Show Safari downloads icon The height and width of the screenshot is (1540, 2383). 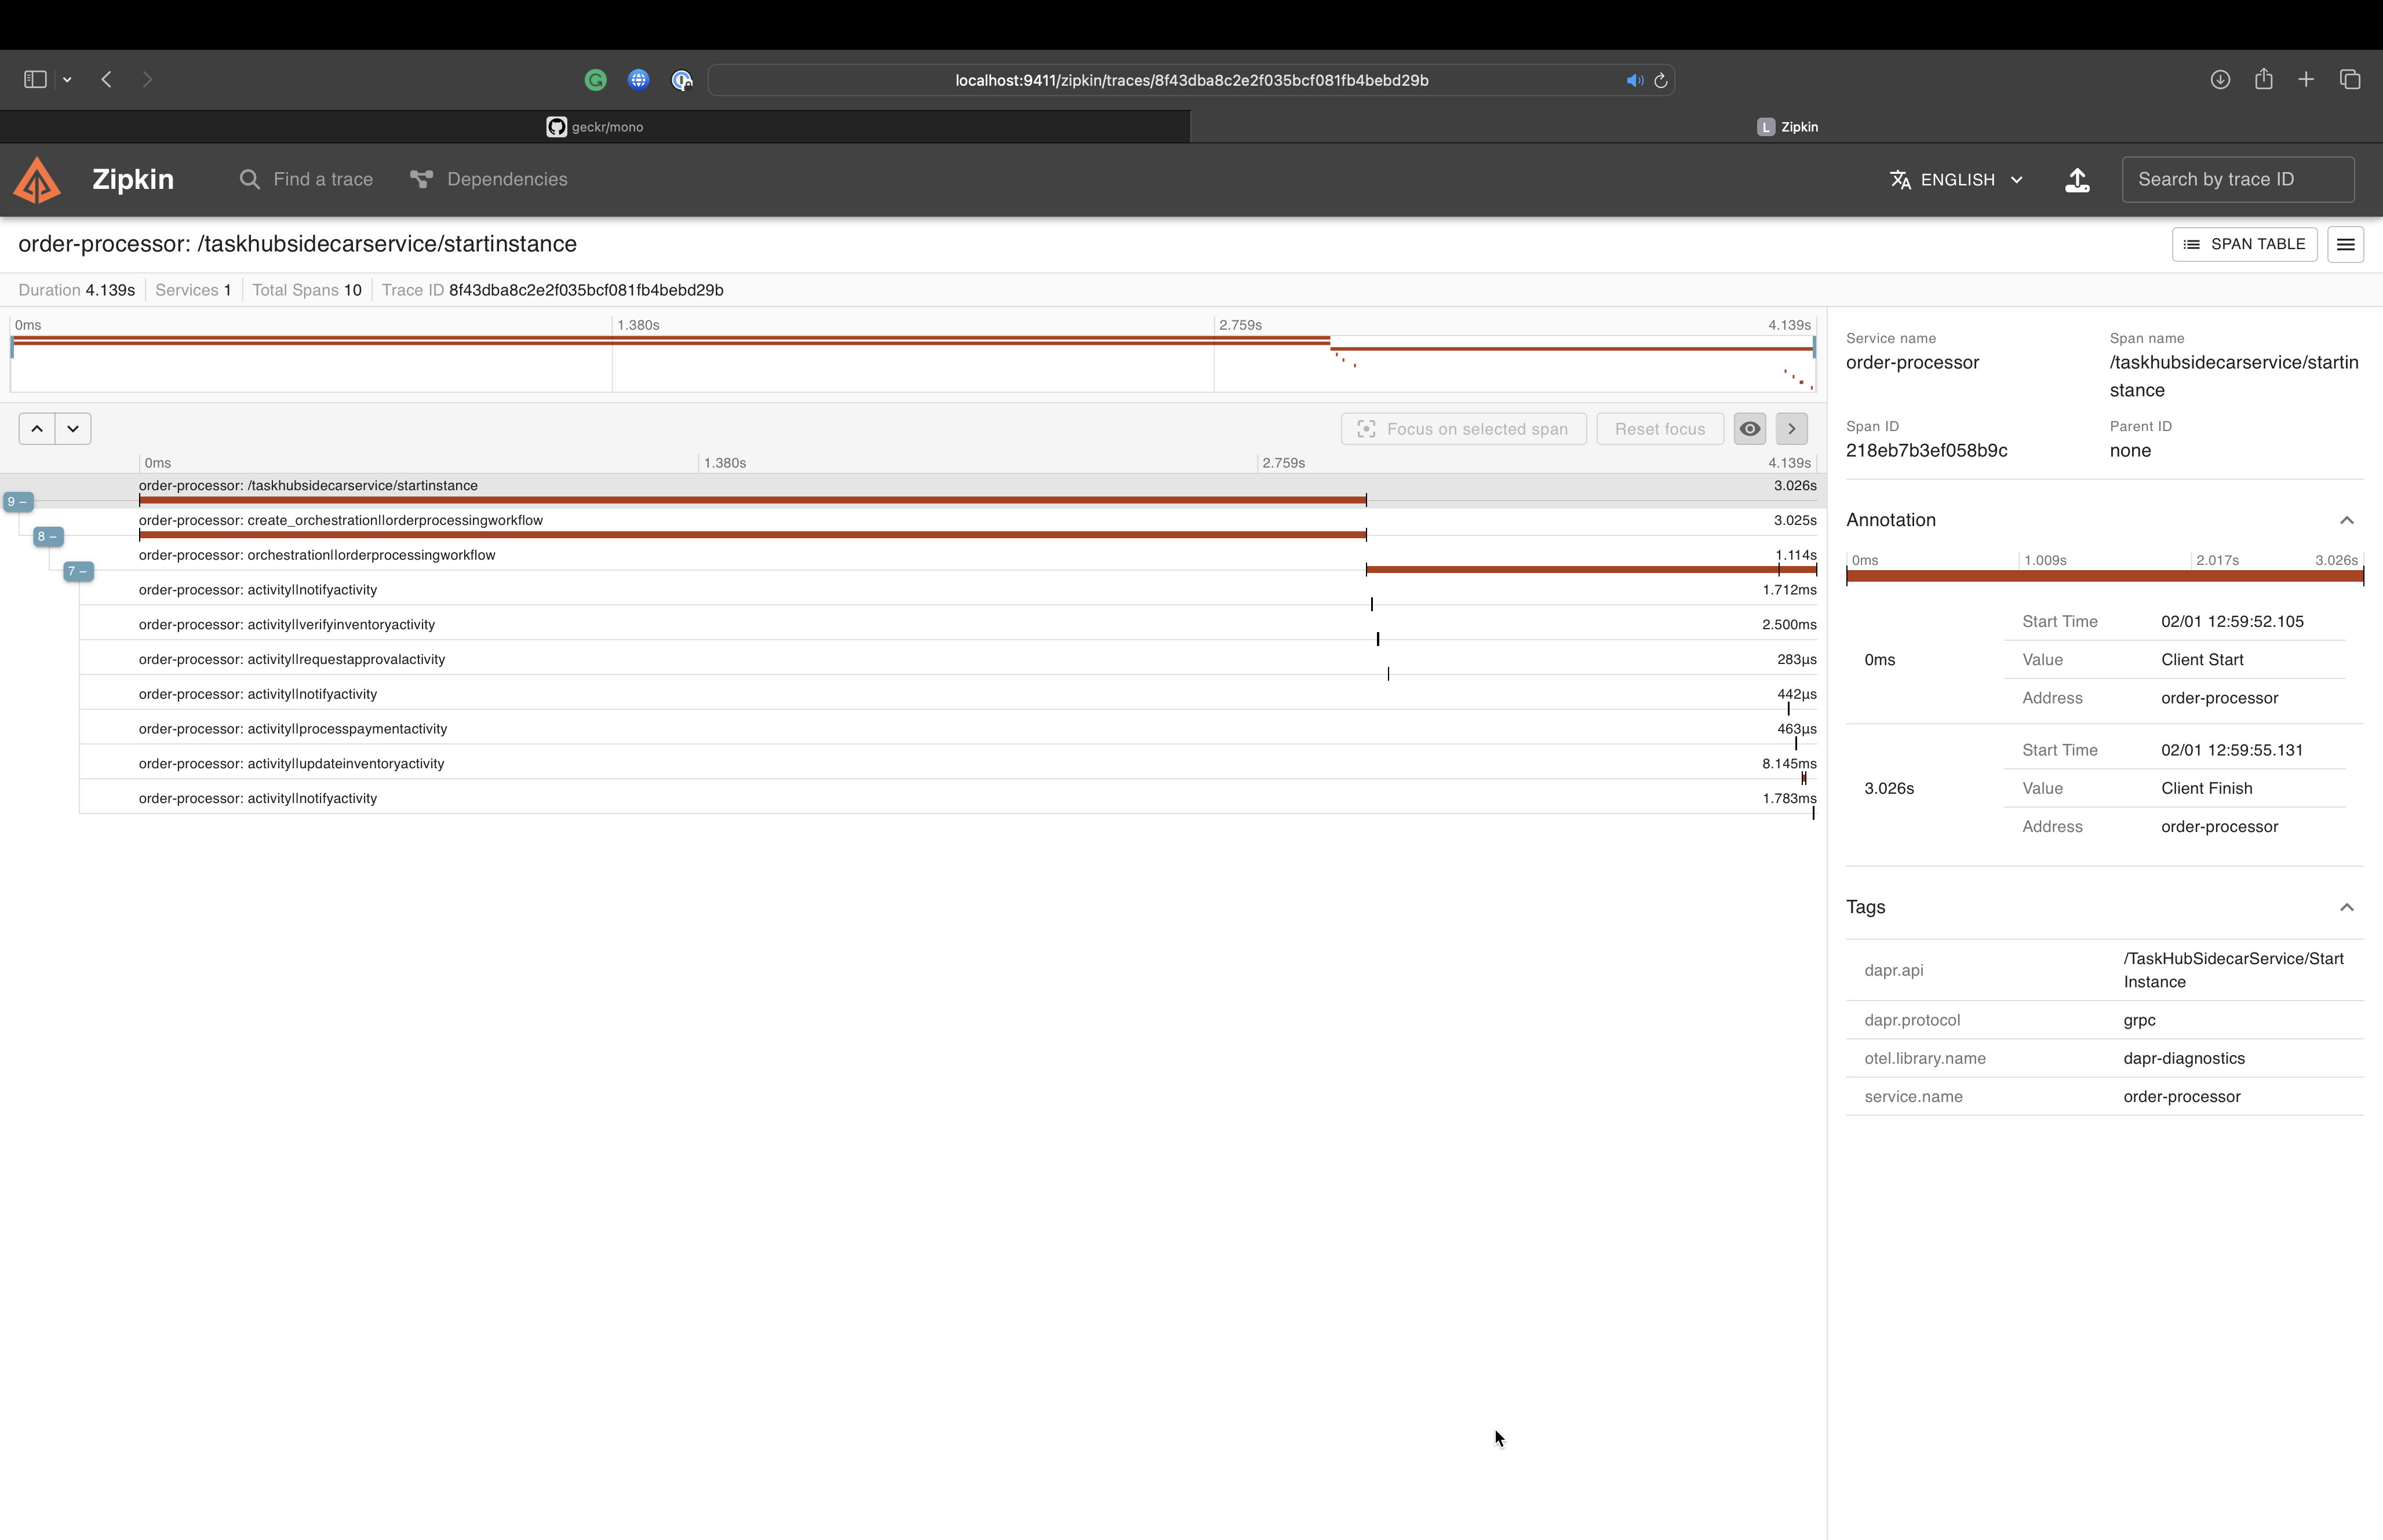click(2220, 79)
